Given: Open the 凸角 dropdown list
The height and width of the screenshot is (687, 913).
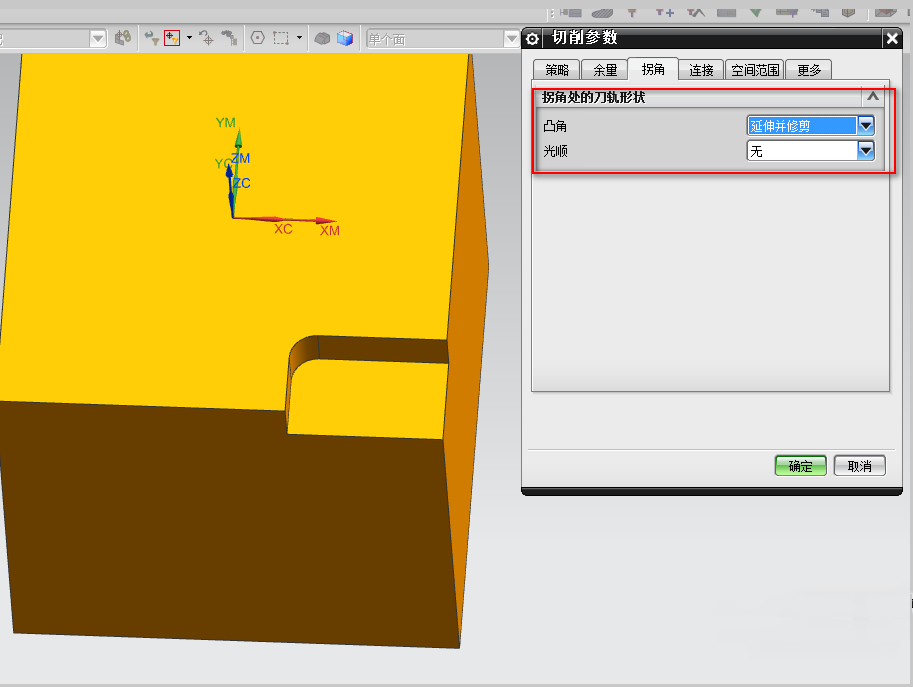Looking at the screenshot, I should [866, 125].
